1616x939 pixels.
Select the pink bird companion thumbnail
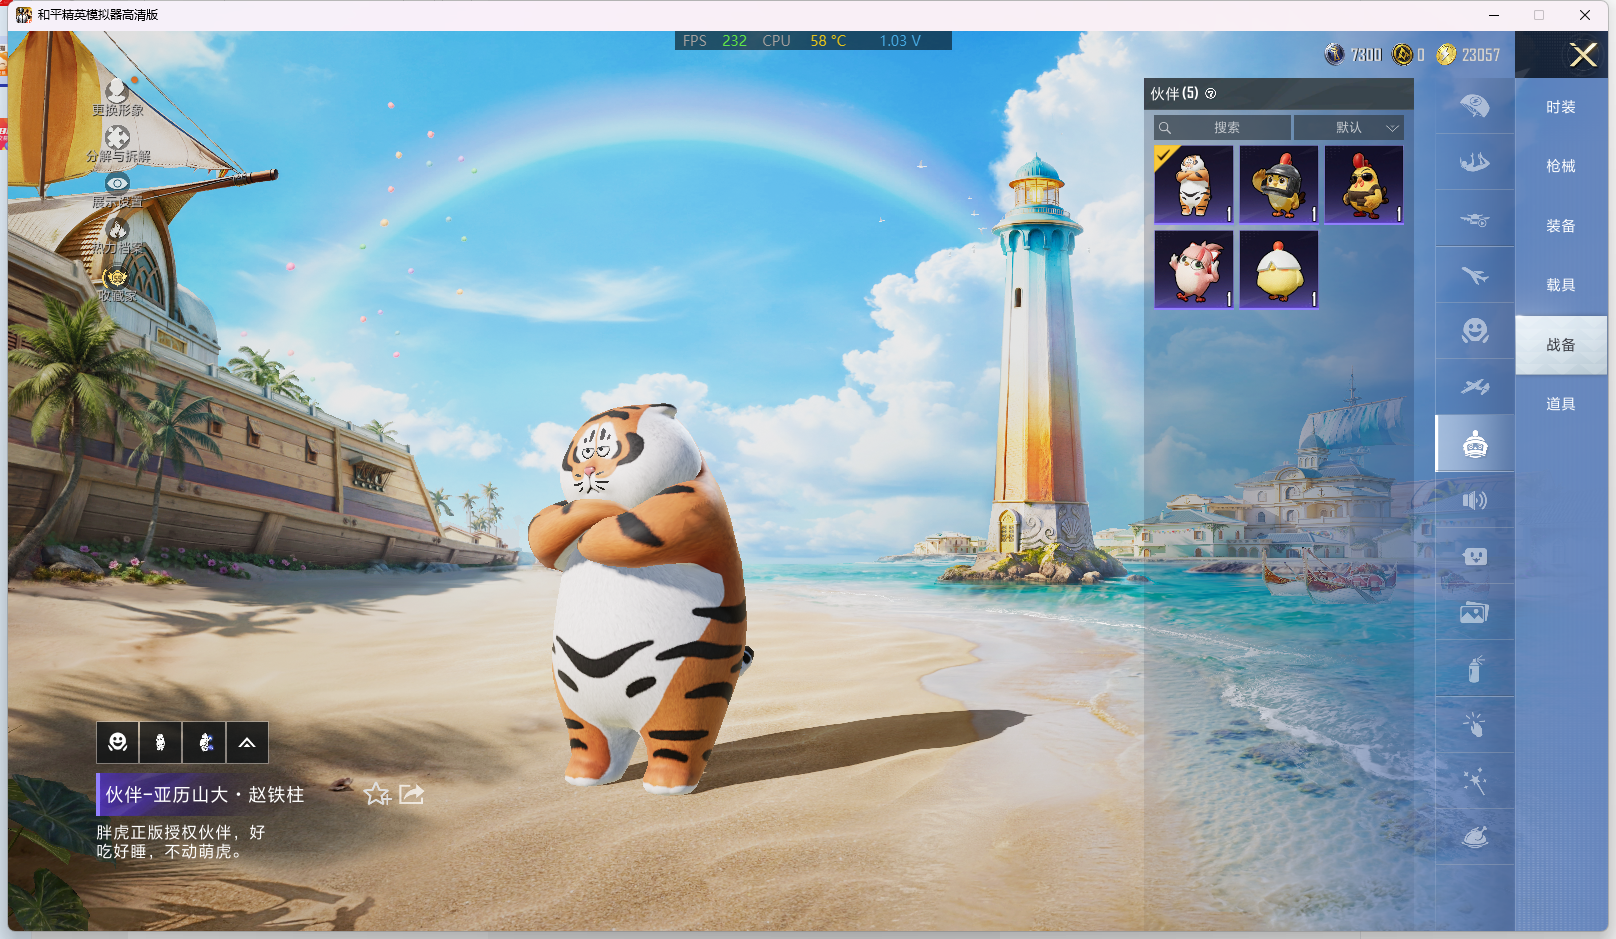coord(1194,269)
